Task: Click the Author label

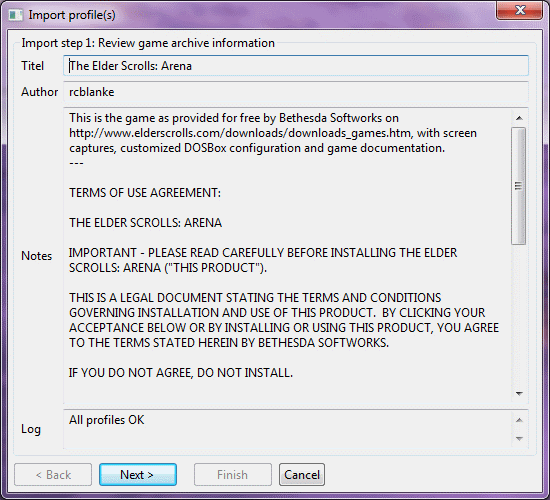Action: [39, 92]
